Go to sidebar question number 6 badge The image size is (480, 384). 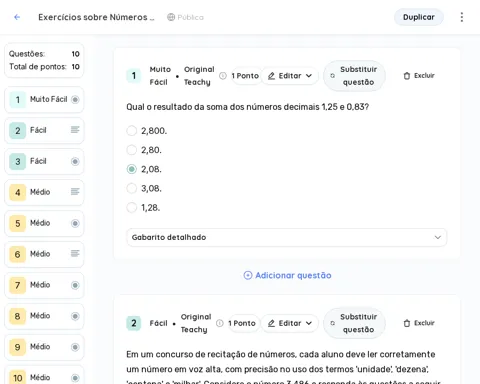[x=18, y=254]
